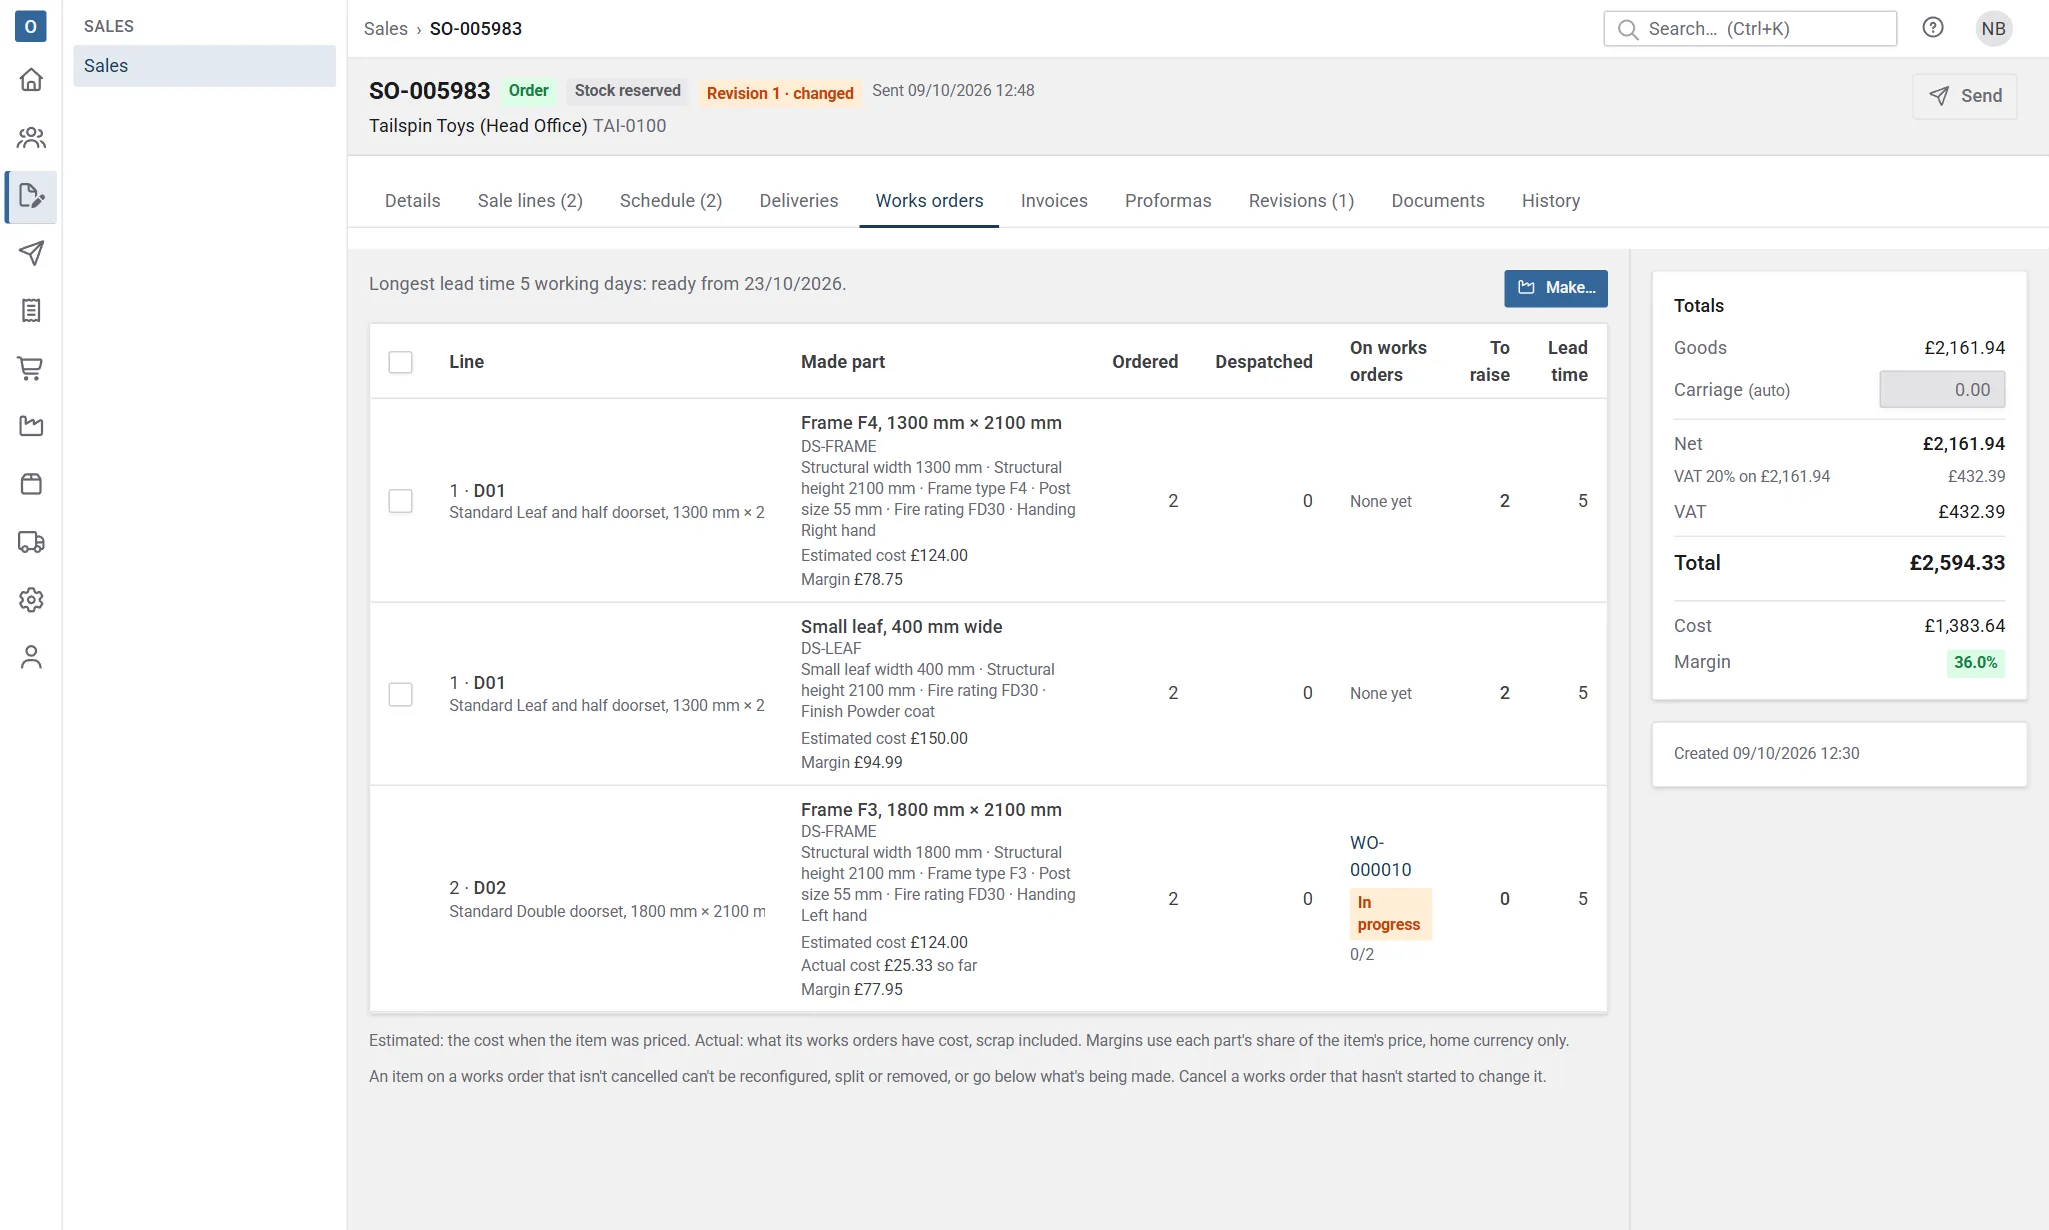The height and width of the screenshot is (1230, 2049).
Task: Open the delivery truck icon
Action: click(x=31, y=542)
